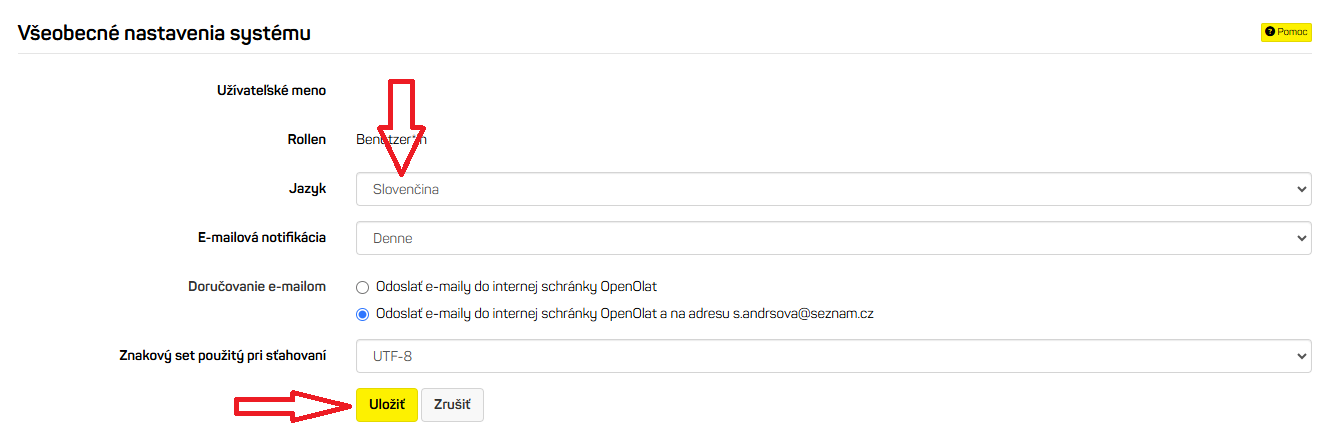Click the chevron arrow of Denne select
Viewport: 1336px width, 429px height.
pyautogui.click(x=1300, y=238)
